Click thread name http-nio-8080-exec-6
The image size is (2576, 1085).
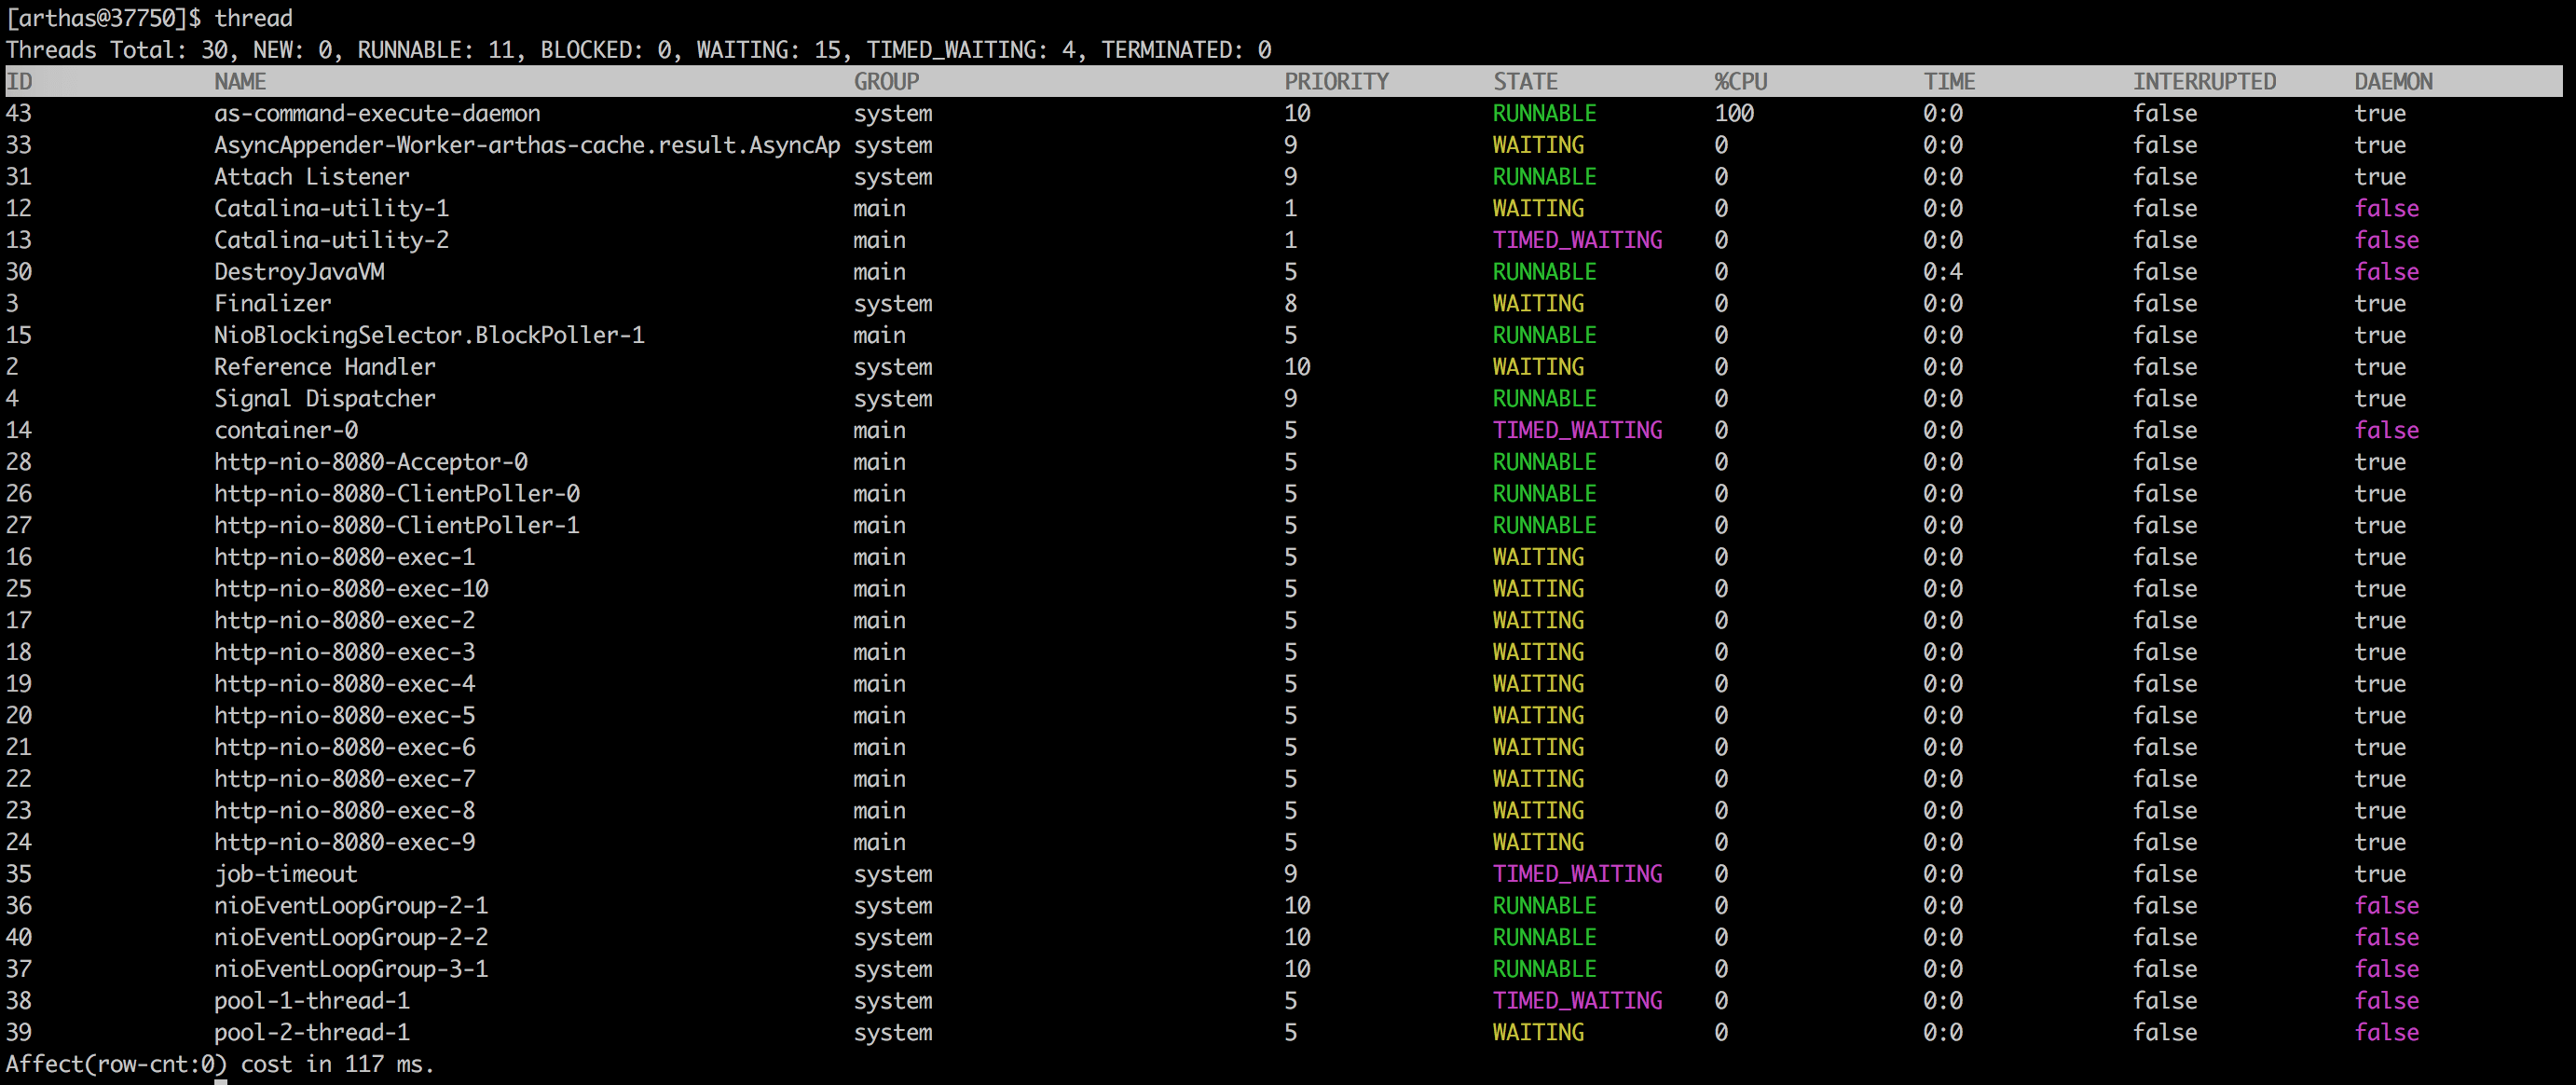click(344, 747)
